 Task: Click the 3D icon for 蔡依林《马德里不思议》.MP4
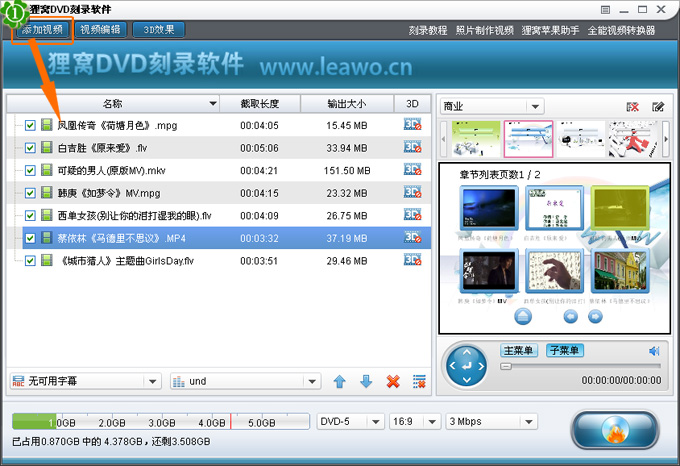pos(412,238)
